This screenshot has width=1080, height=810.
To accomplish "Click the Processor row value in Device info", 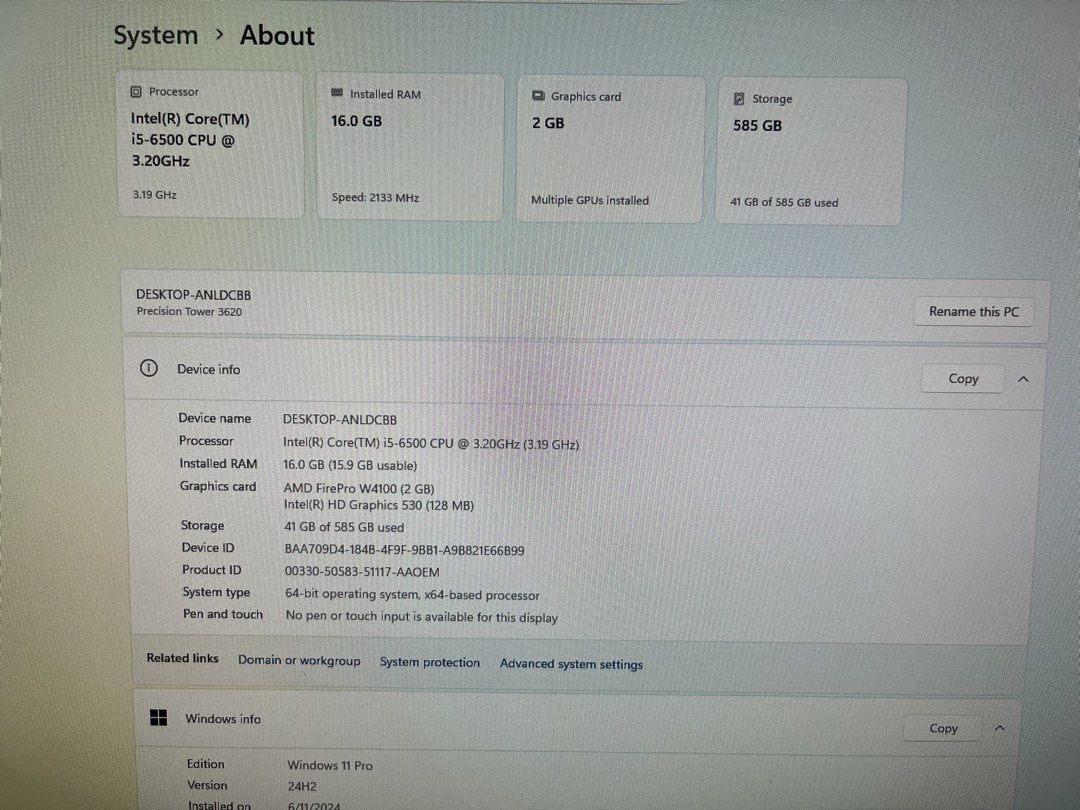I will pyautogui.click(x=430, y=444).
